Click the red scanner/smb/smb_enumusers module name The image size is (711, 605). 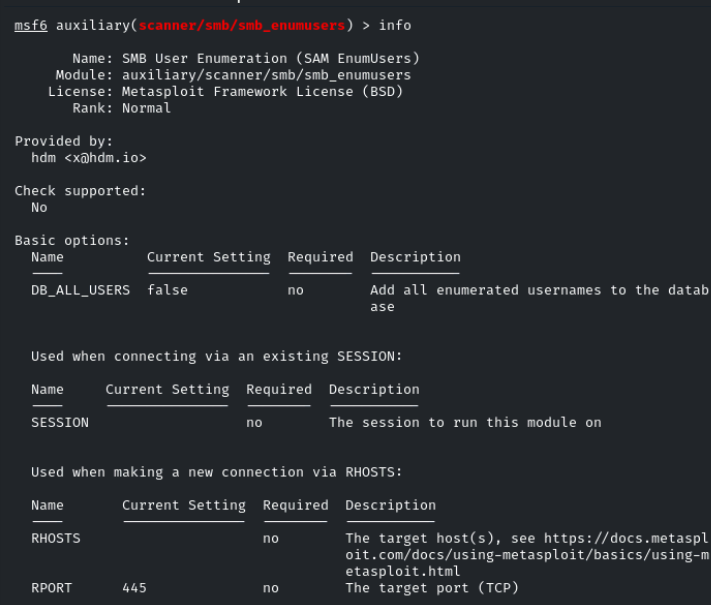point(242,25)
